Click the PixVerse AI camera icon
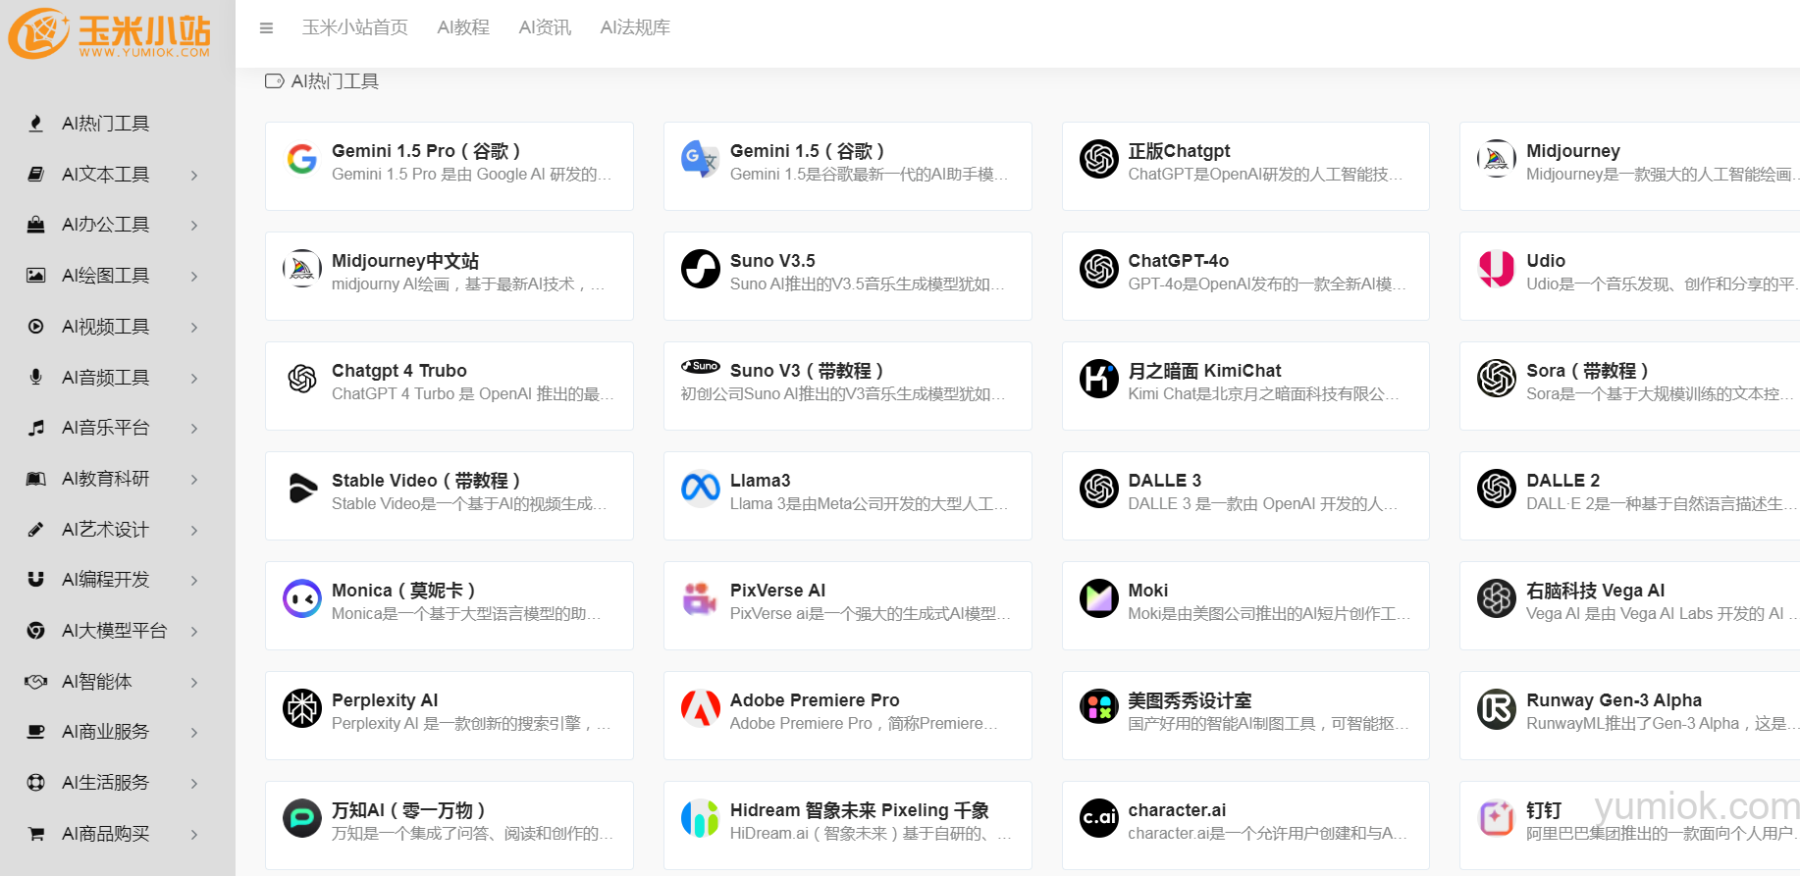Image resolution: width=1800 pixels, height=876 pixels. 700,599
